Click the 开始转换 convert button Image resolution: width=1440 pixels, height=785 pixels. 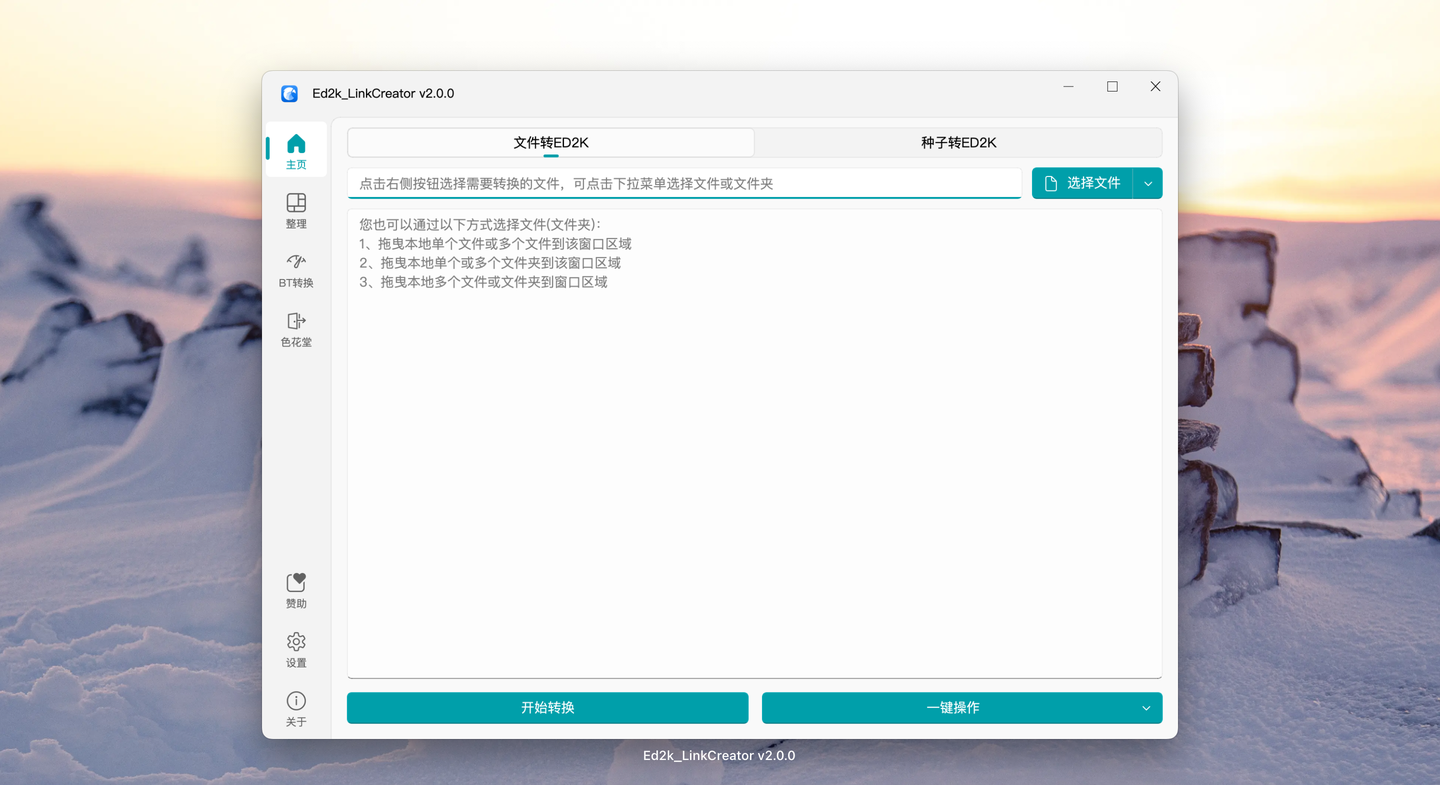click(547, 707)
